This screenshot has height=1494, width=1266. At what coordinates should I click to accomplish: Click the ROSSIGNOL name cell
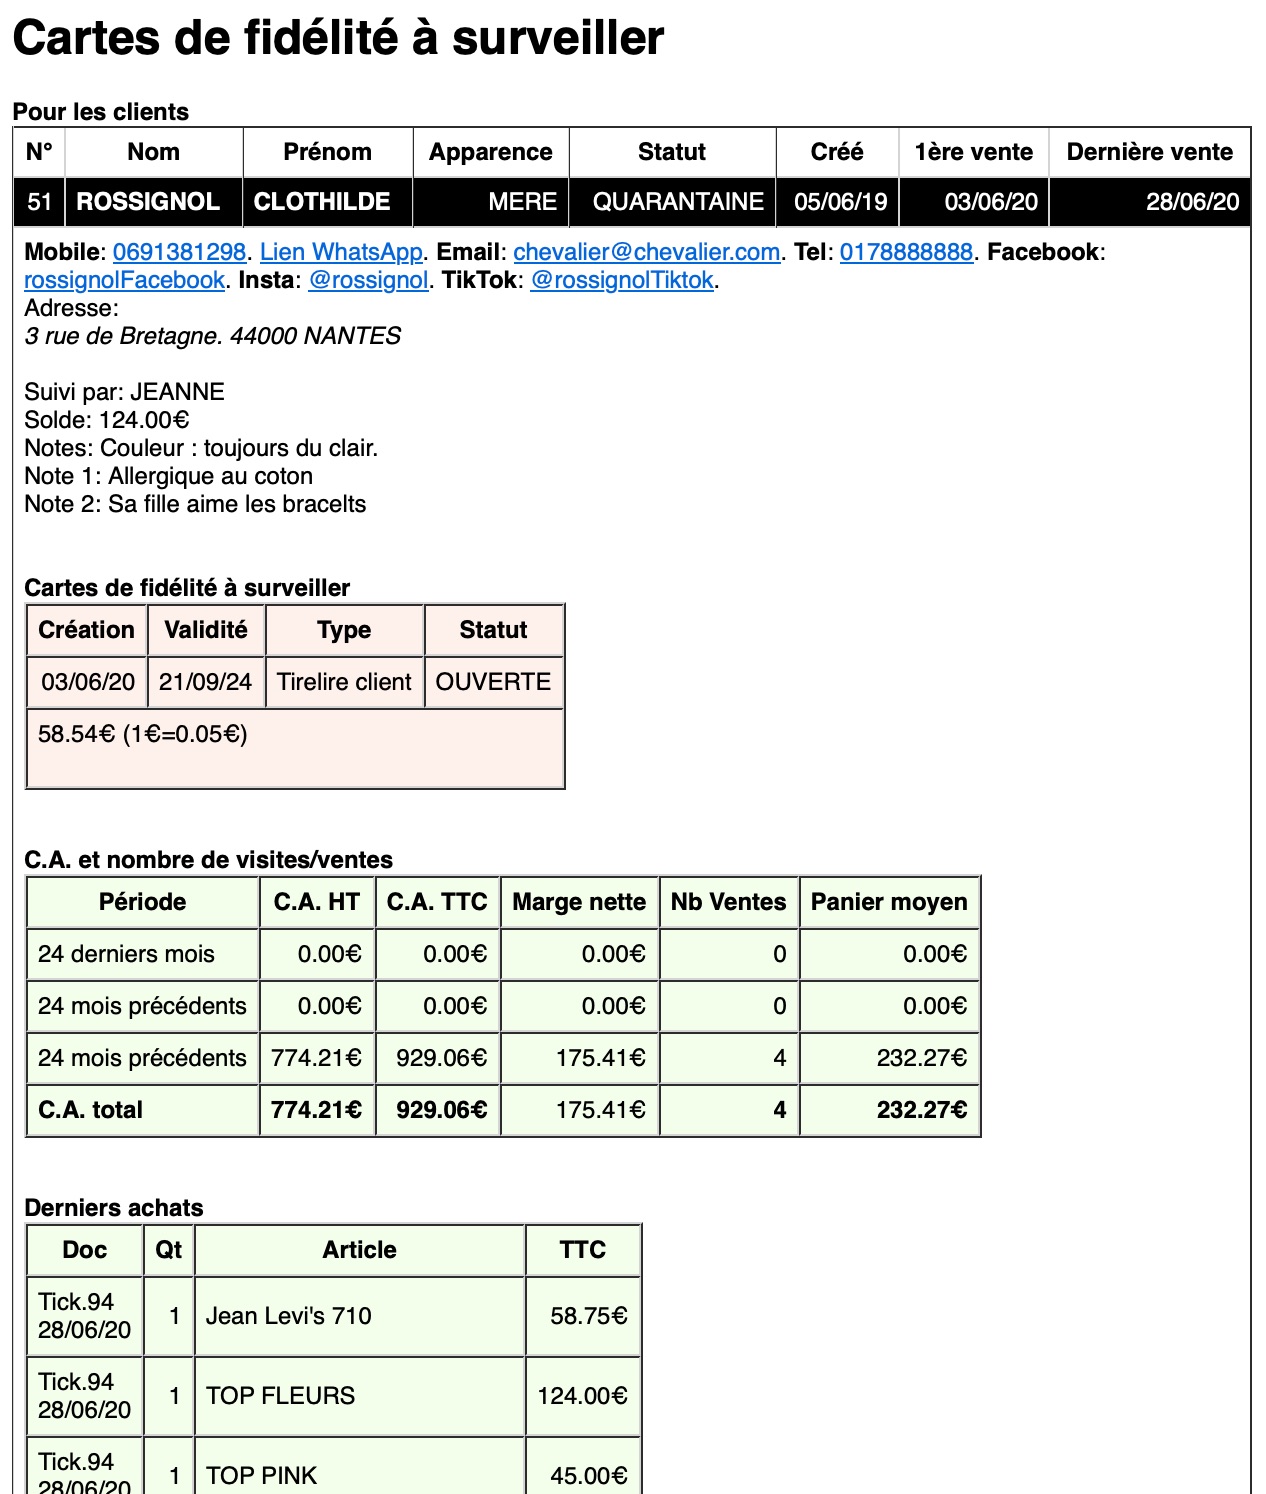point(148,202)
